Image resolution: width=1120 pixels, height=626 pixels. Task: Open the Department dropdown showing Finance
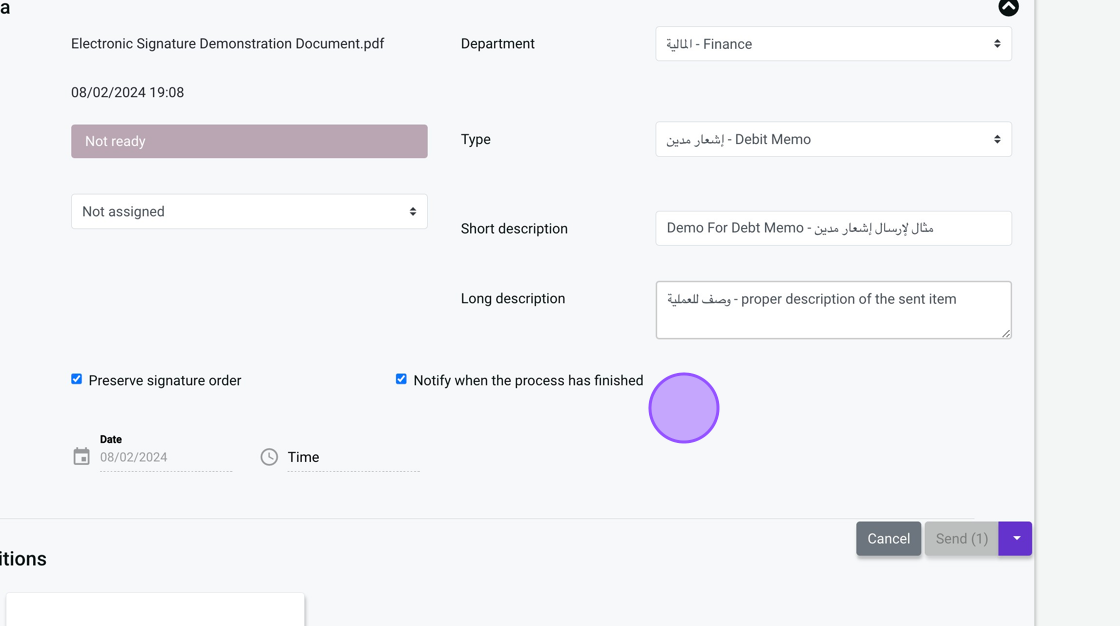833,44
